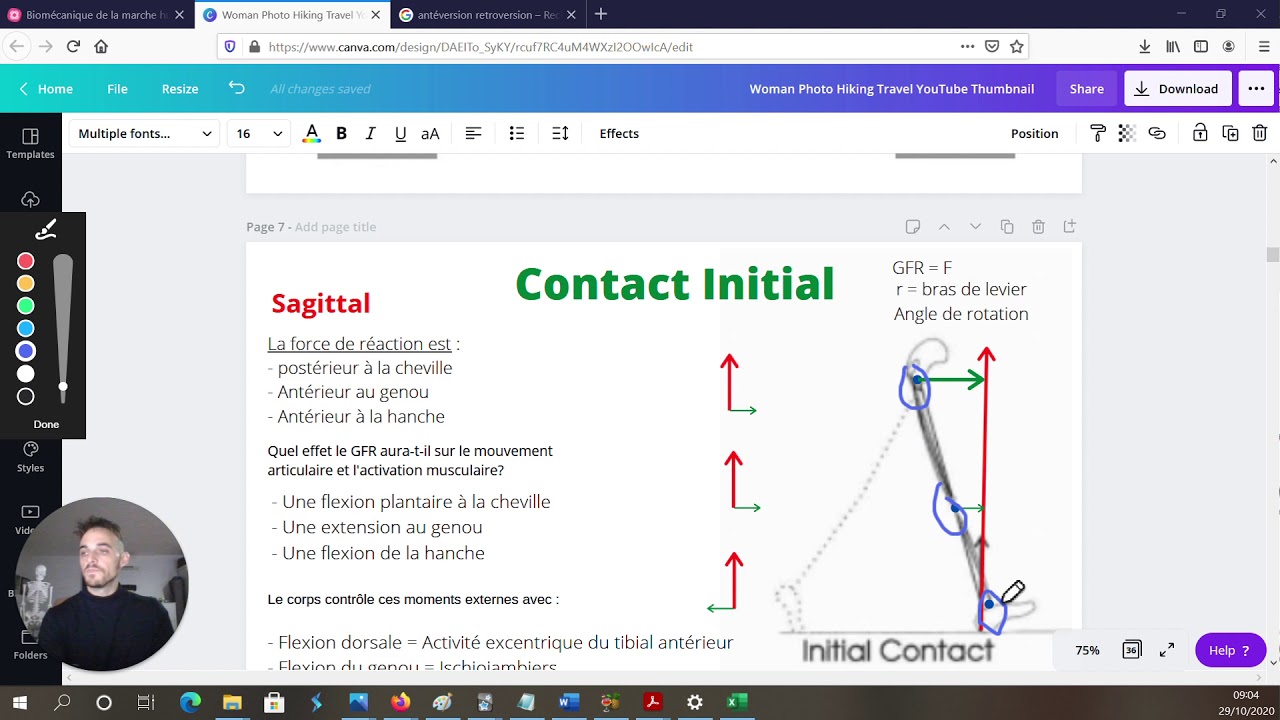The image size is (1280, 720).
Task: Move Page 7 up
Action: coord(944,227)
